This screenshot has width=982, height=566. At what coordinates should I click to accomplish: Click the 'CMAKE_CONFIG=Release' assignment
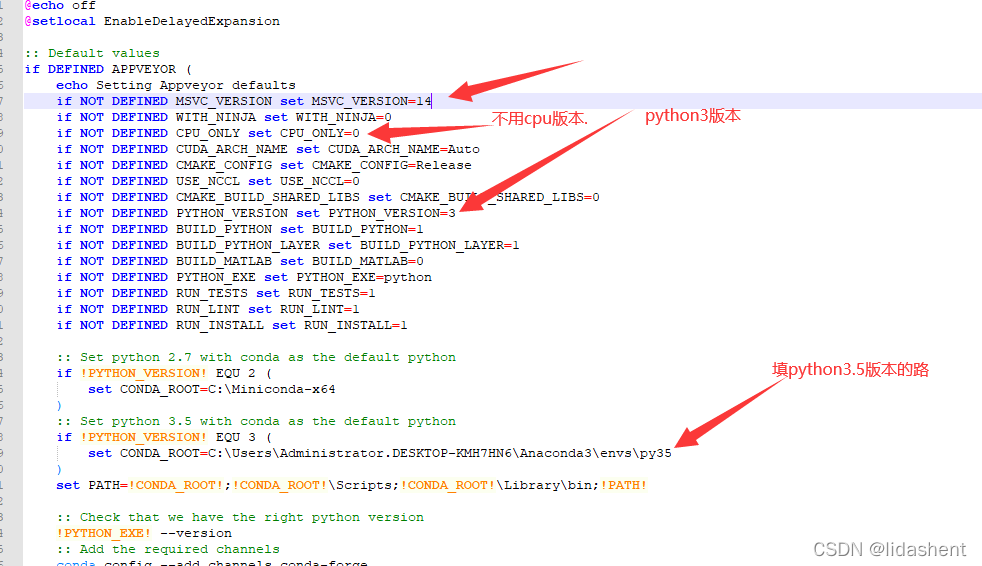point(391,165)
